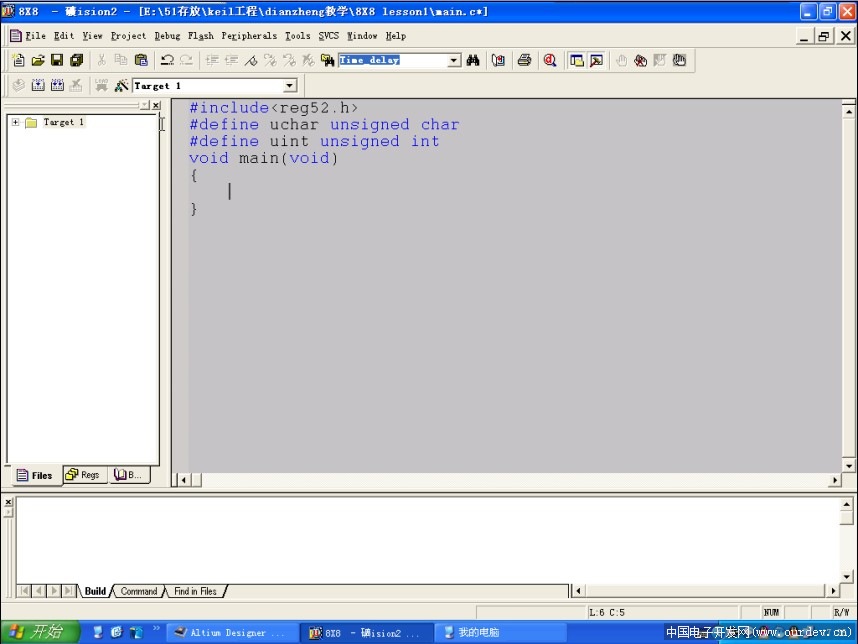
Task: Open a file using the folder icon
Action: tap(38, 60)
